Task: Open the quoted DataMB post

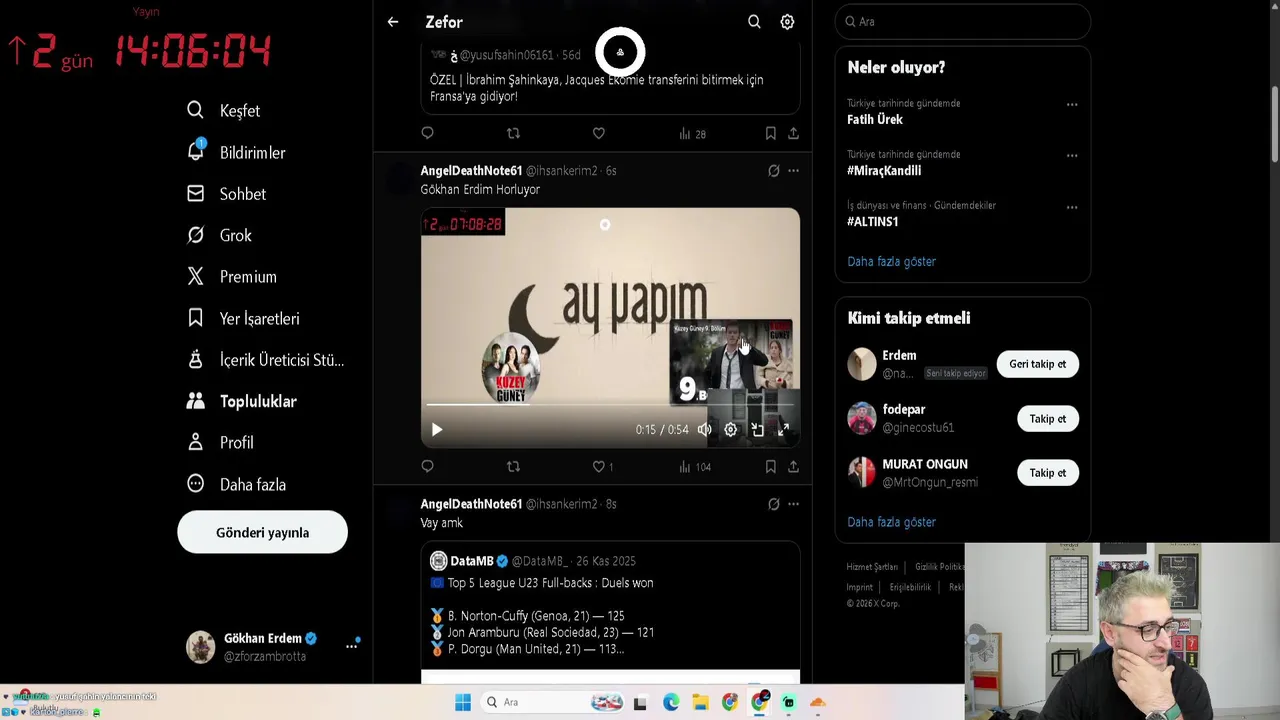Action: pyautogui.click(x=610, y=610)
